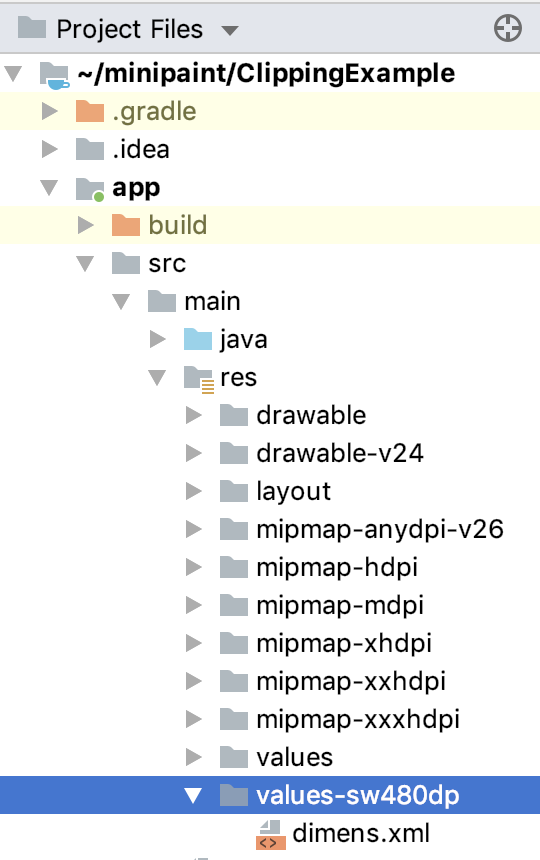Click the Project Files panel title

tap(130, 29)
